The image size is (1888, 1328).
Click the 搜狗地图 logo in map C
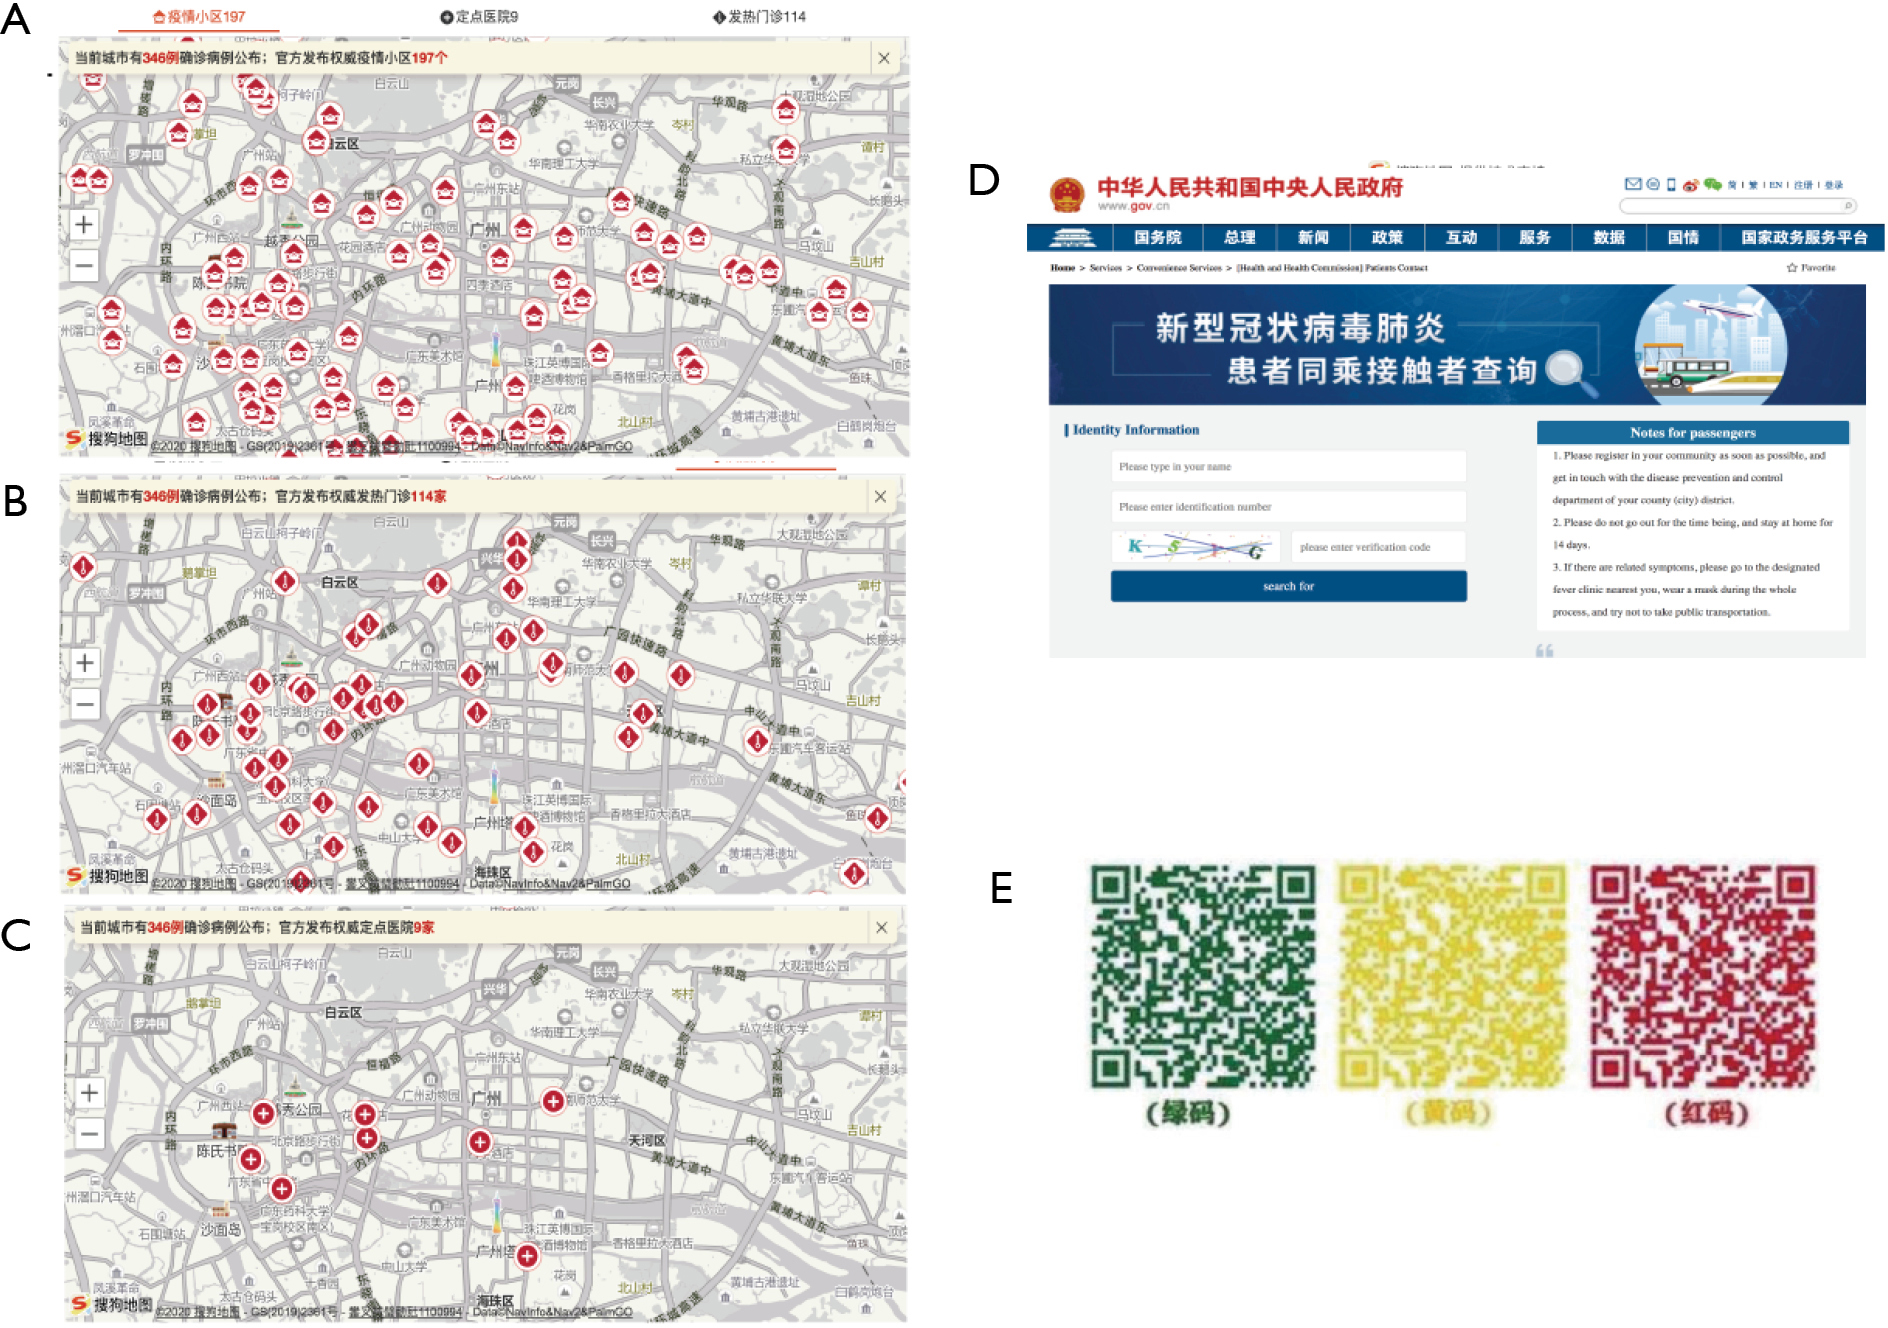[x=112, y=1304]
